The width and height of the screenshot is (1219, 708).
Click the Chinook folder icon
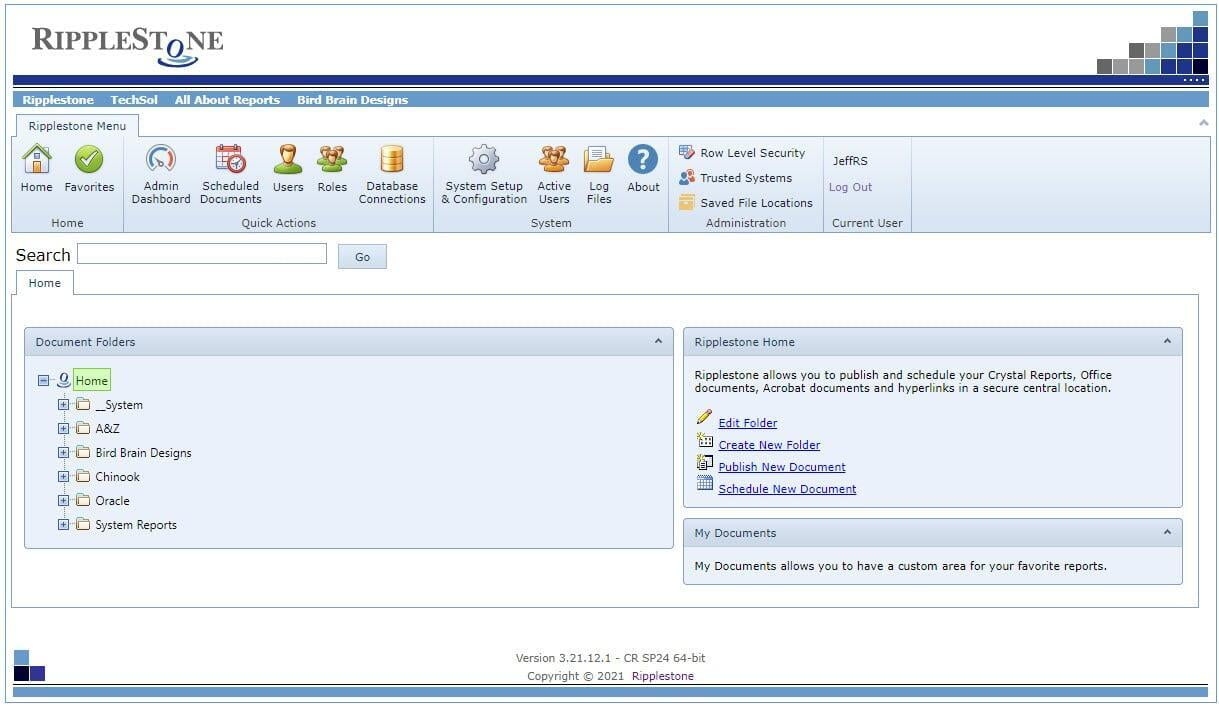pyautogui.click(x=83, y=476)
